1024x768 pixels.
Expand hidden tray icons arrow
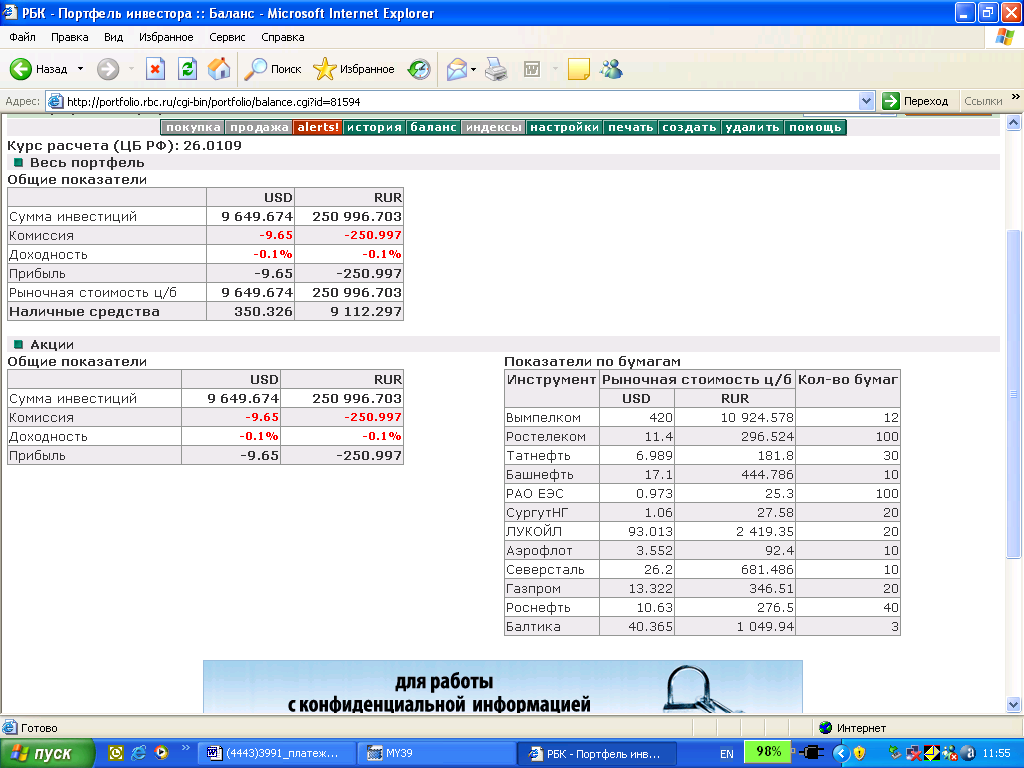pyautogui.click(x=841, y=754)
